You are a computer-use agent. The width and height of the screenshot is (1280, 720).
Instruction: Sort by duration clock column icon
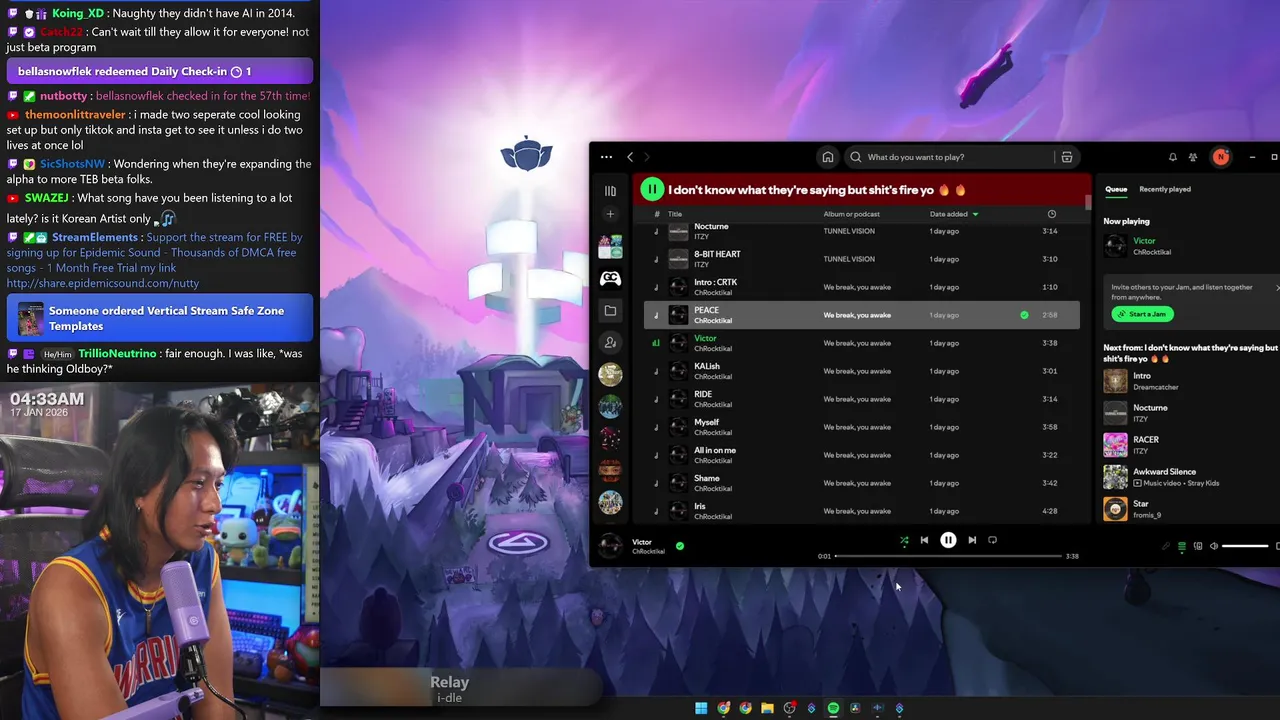pyautogui.click(x=1051, y=214)
